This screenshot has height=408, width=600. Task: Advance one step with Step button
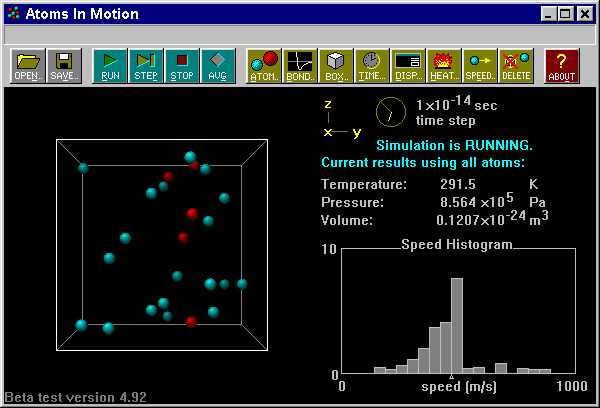(146, 65)
